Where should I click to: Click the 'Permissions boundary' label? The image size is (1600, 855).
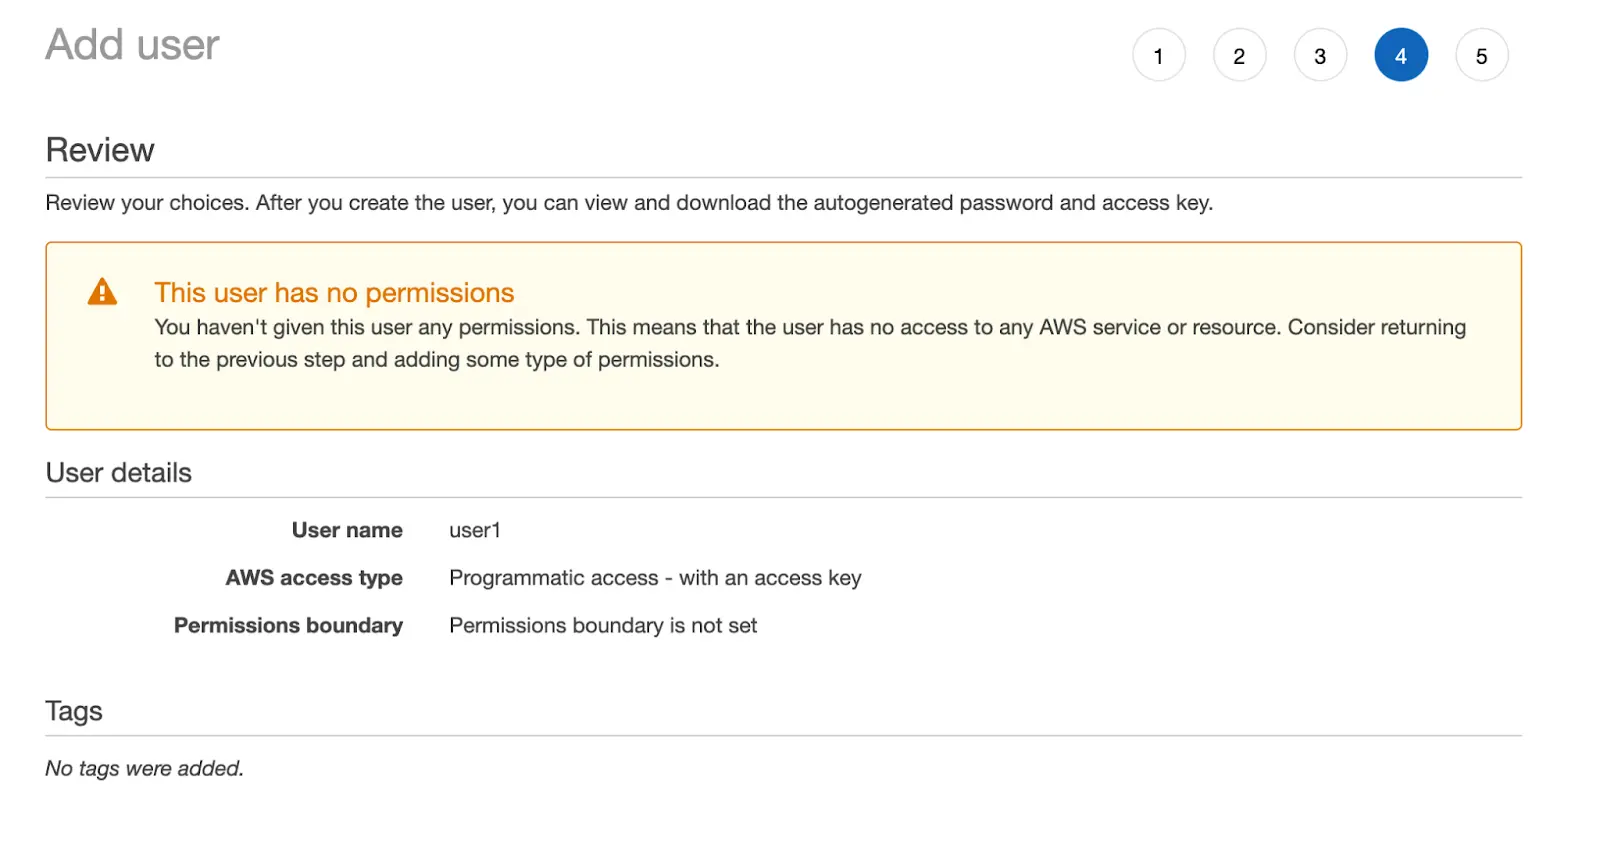[288, 625]
